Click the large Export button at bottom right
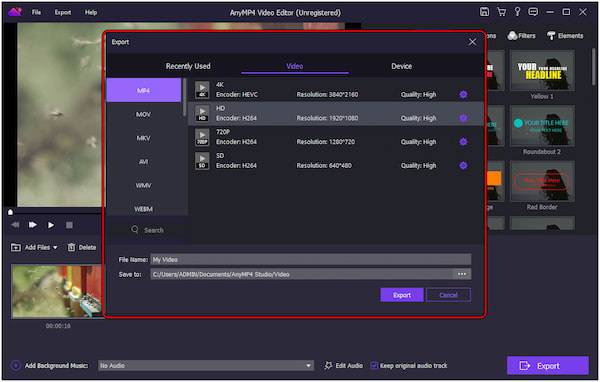 click(x=548, y=366)
